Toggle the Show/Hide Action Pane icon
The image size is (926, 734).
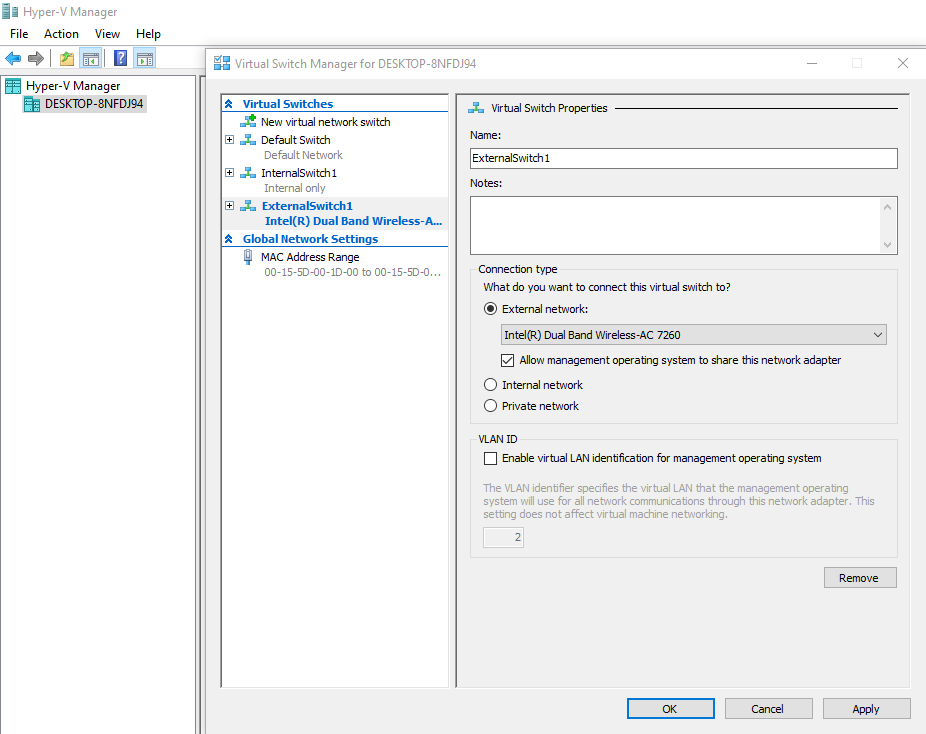pyautogui.click(x=145, y=58)
